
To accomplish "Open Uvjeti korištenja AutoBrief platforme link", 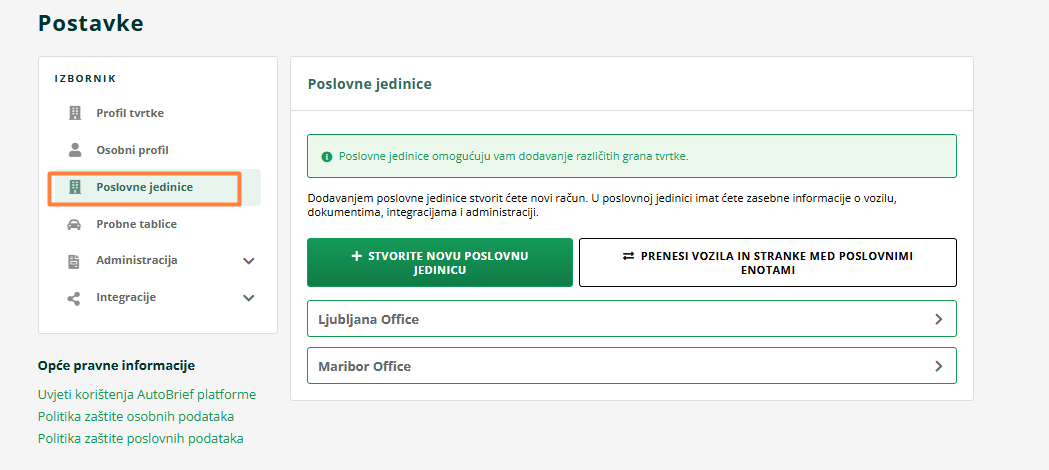I will point(147,395).
